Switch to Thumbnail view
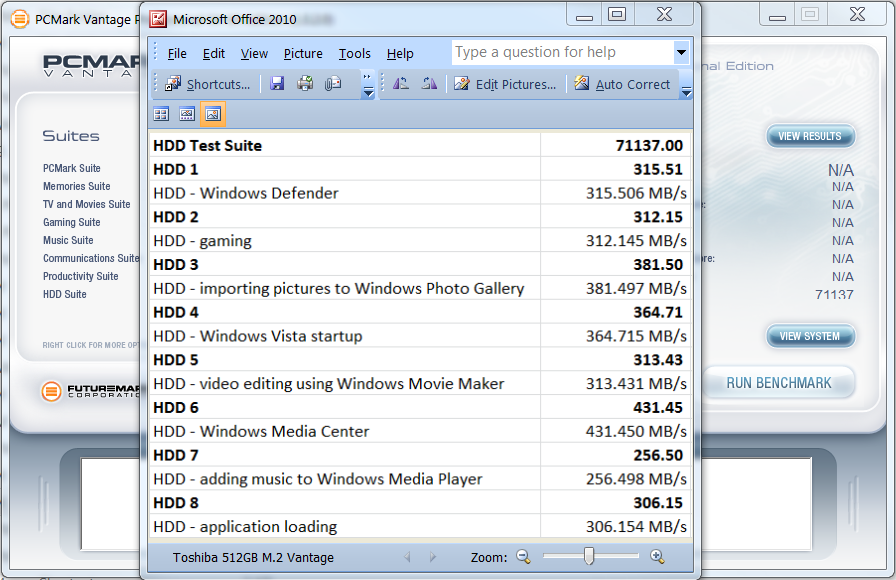The width and height of the screenshot is (896, 580). [160, 115]
